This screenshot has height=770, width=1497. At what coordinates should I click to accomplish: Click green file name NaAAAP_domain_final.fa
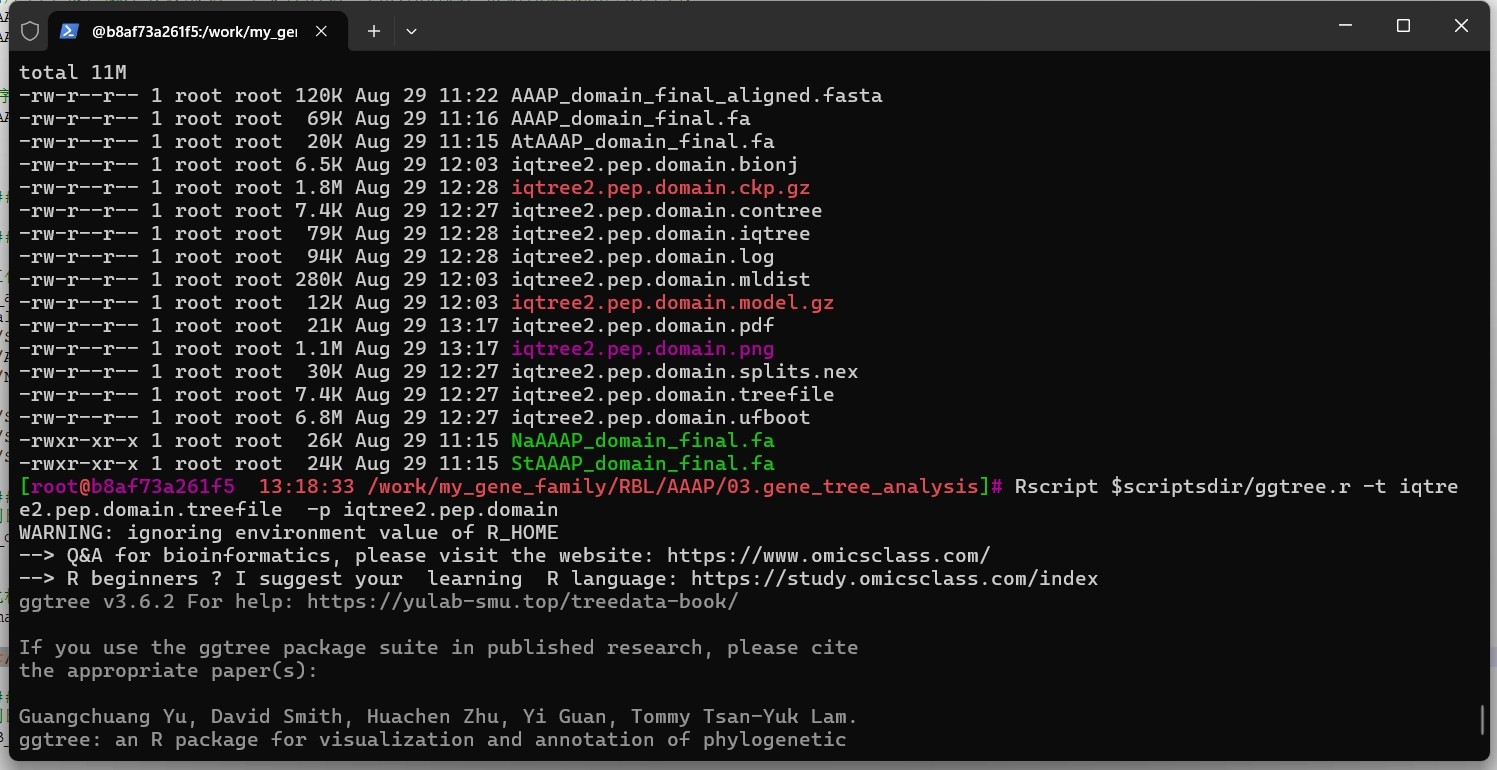(642, 441)
